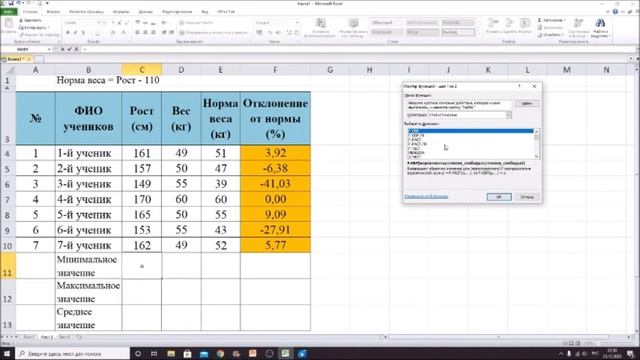Viewport: 640px width, 360px height.
Task: Click the decrease indent icon
Action: (164, 32)
